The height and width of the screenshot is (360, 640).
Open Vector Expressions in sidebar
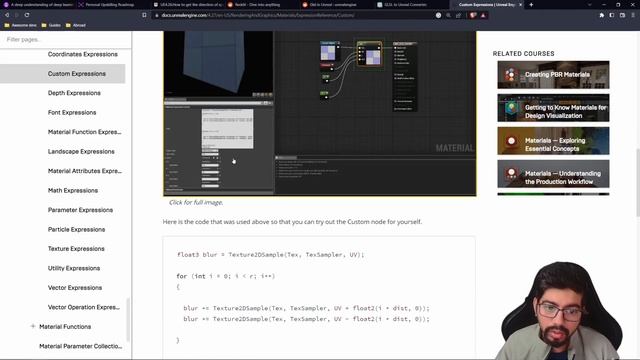tap(75, 288)
